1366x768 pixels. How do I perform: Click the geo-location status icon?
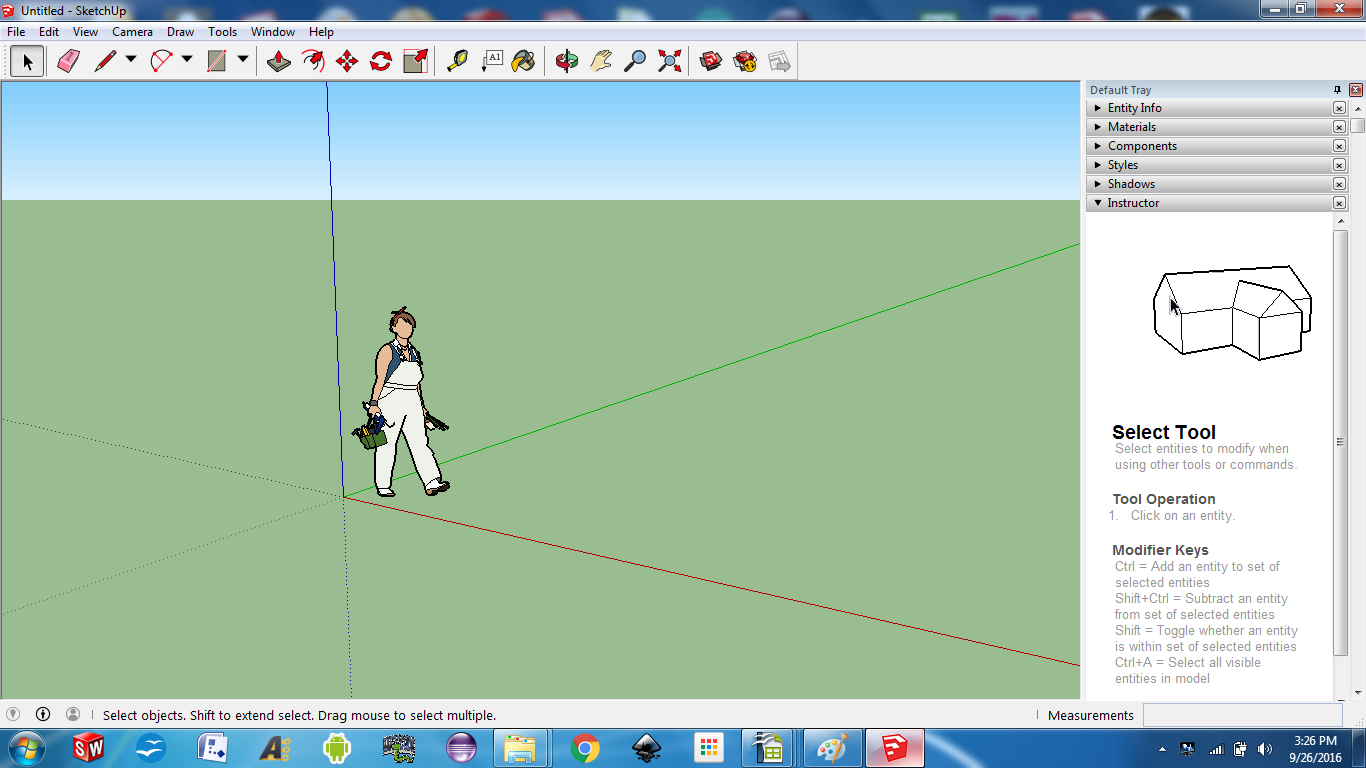(x=13, y=715)
